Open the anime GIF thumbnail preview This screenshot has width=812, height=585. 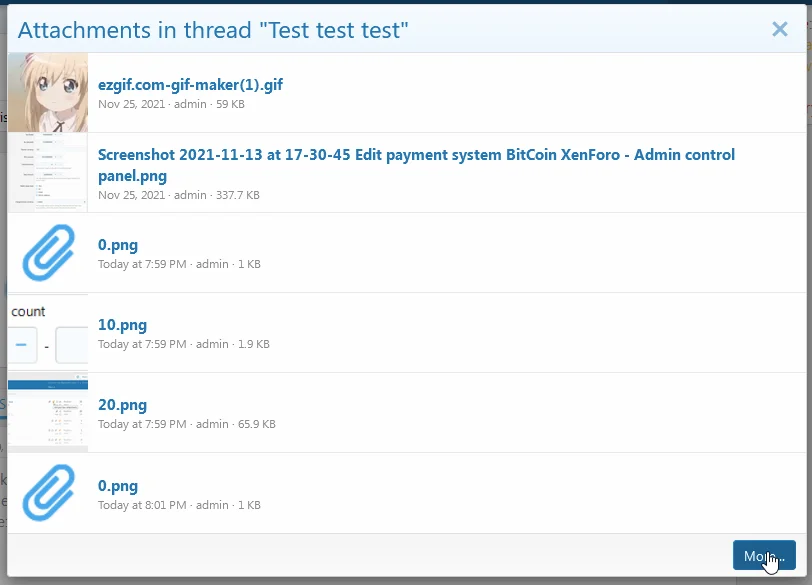click(48, 92)
